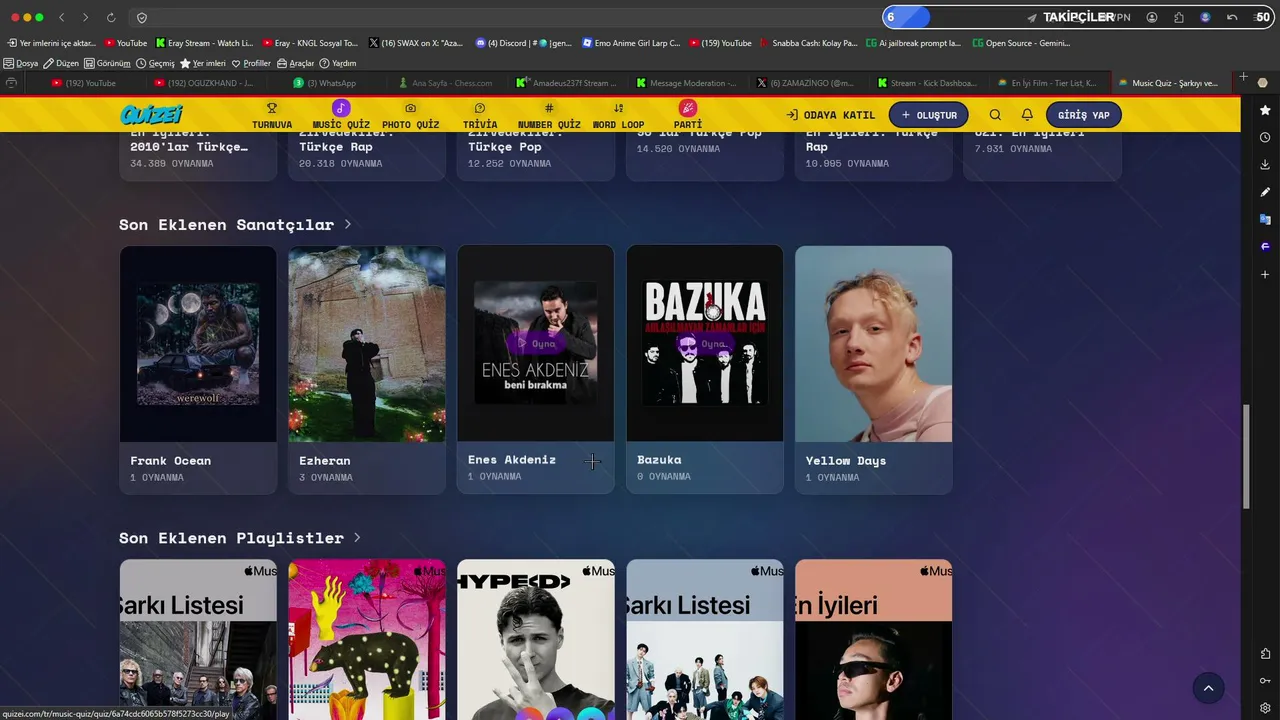Open the HYPED playlist cover
This screenshot has width=1280, height=720.
pyautogui.click(x=536, y=639)
